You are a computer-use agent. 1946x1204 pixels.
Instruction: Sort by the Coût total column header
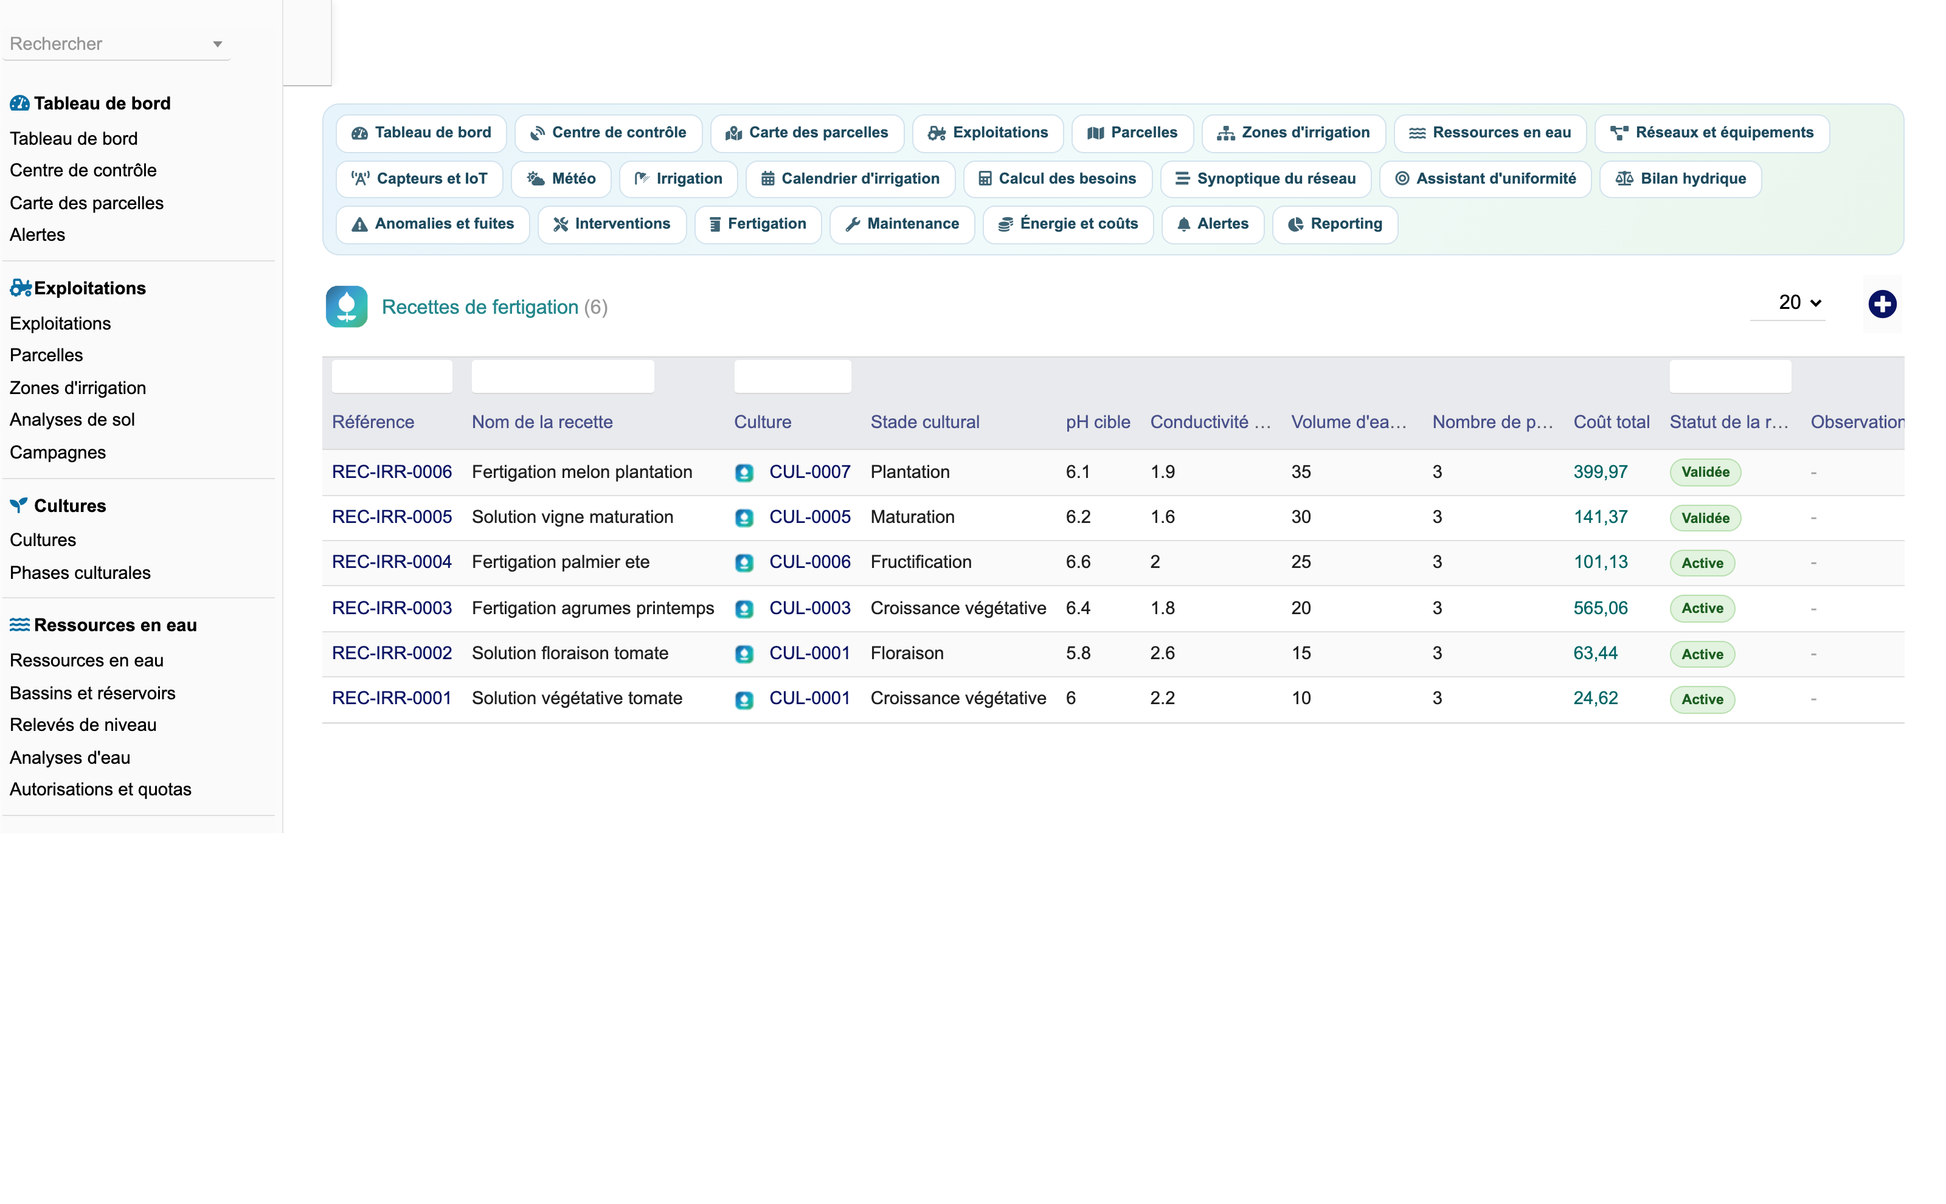1611,422
